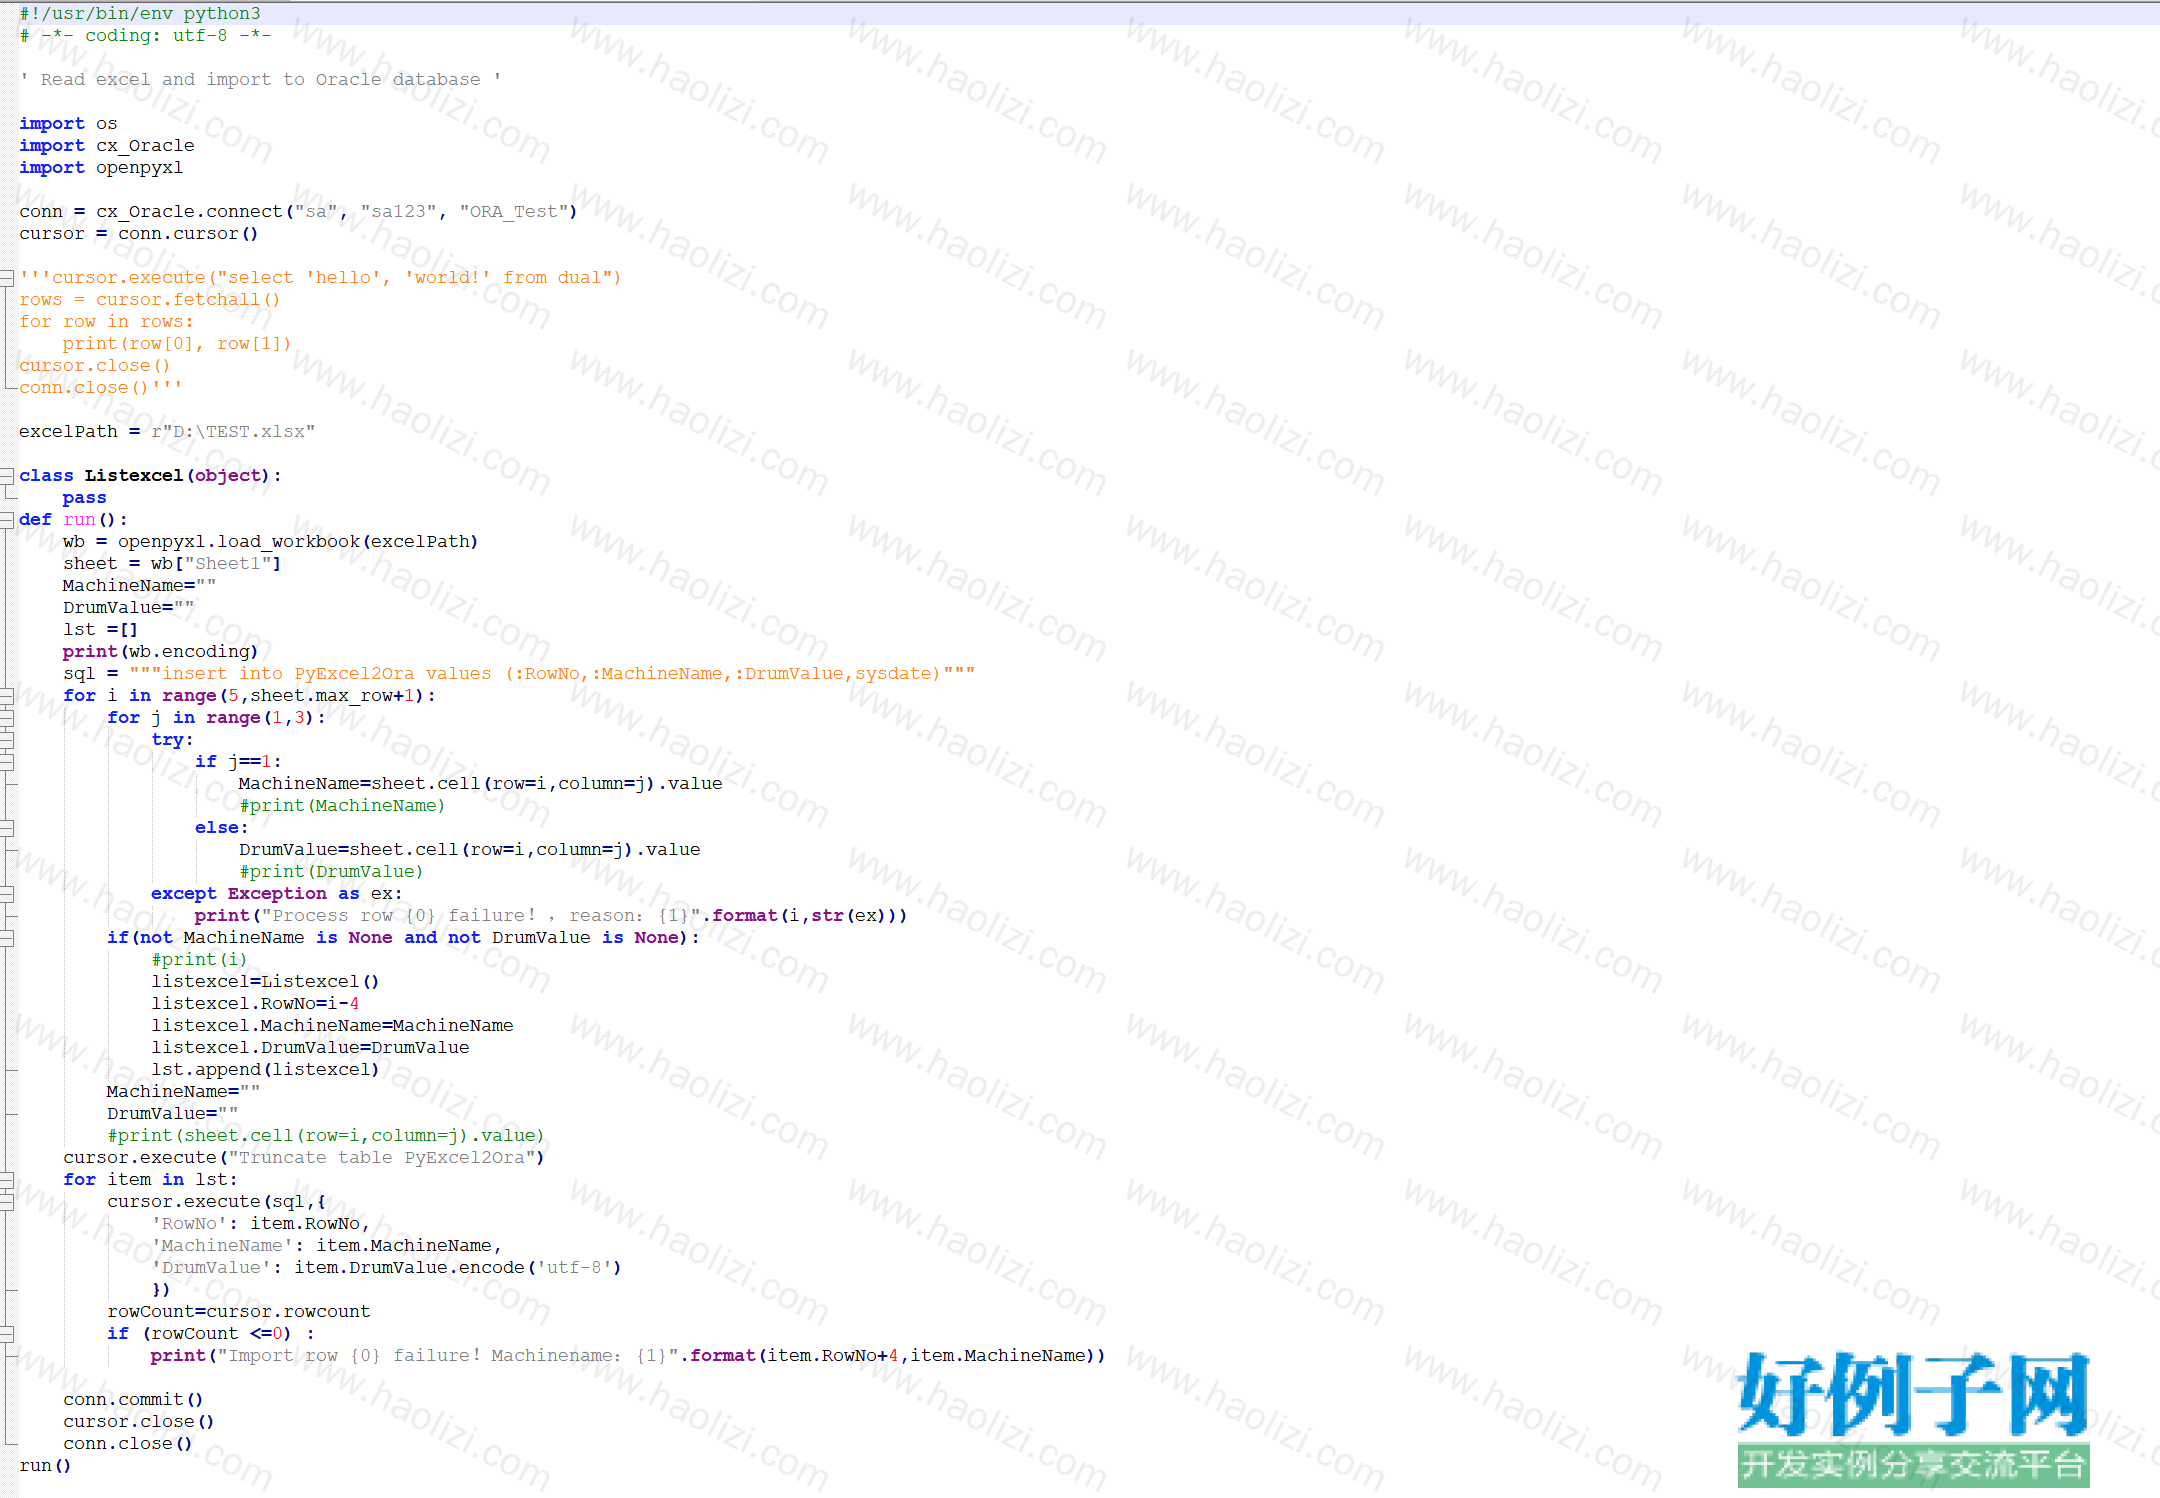Click the excelPath assignment 'D:\TEST.xlsx'
The height and width of the screenshot is (1498, 2160).
(x=167, y=431)
